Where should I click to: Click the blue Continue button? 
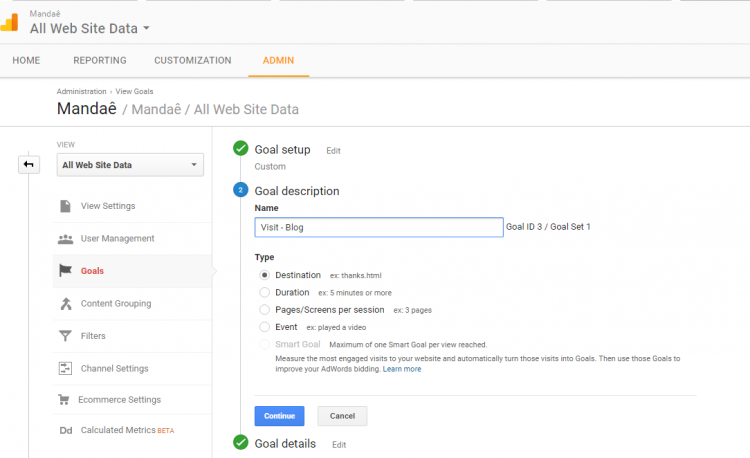[x=279, y=416]
